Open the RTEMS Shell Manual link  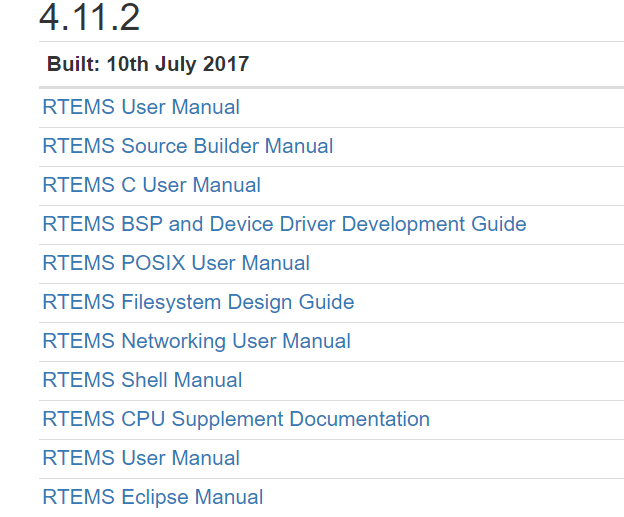[142, 380]
